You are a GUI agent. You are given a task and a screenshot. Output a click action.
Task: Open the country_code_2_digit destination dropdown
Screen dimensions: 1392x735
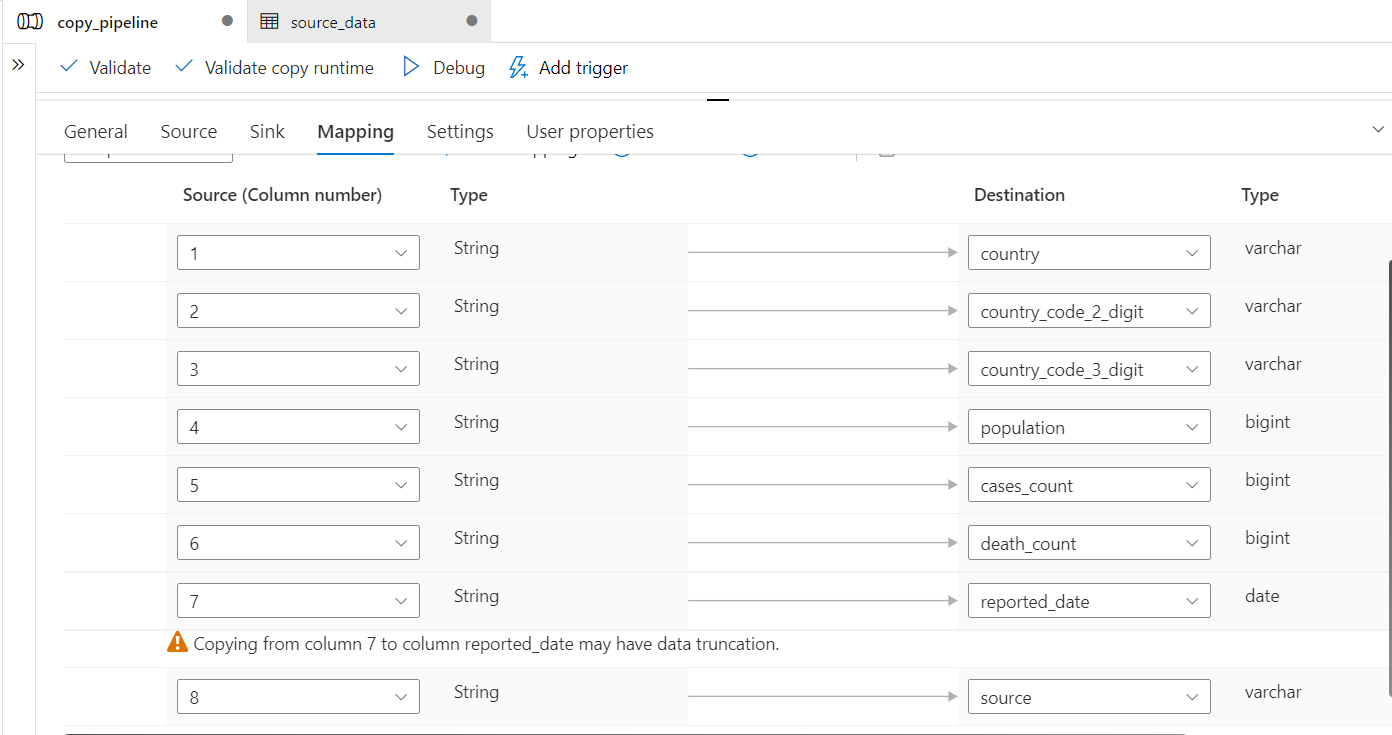(x=1089, y=311)
